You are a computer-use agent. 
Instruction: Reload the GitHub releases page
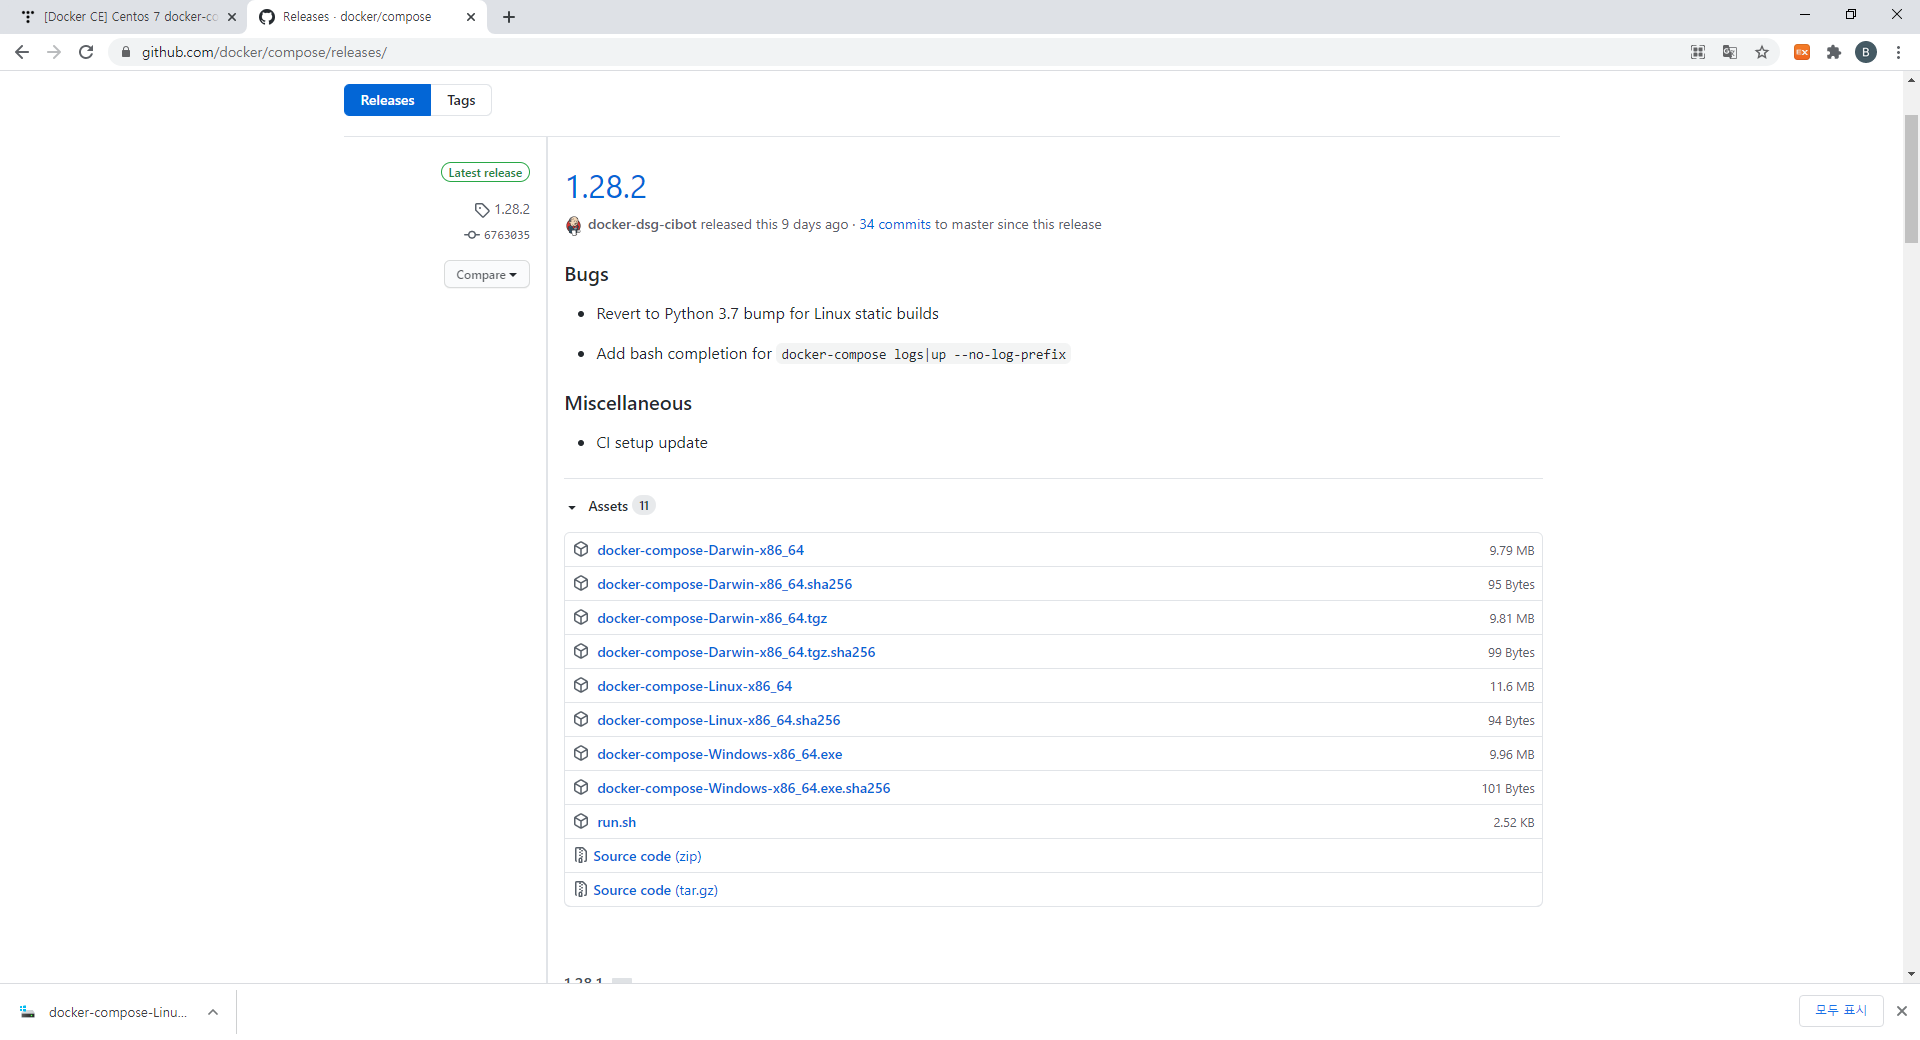pyautogui.click(x=86, y=52)
